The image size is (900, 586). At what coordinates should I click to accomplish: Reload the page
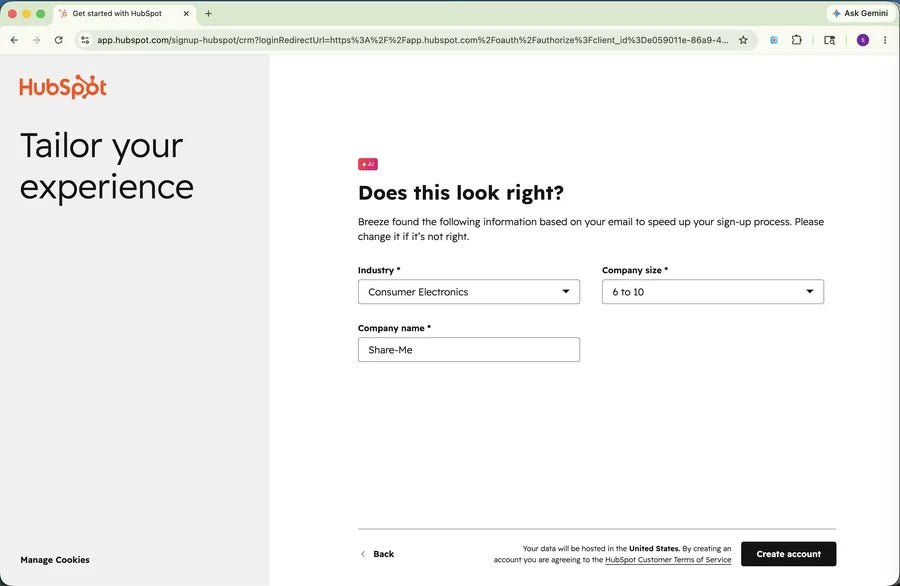pyautogui.click(x=59, y=40)
